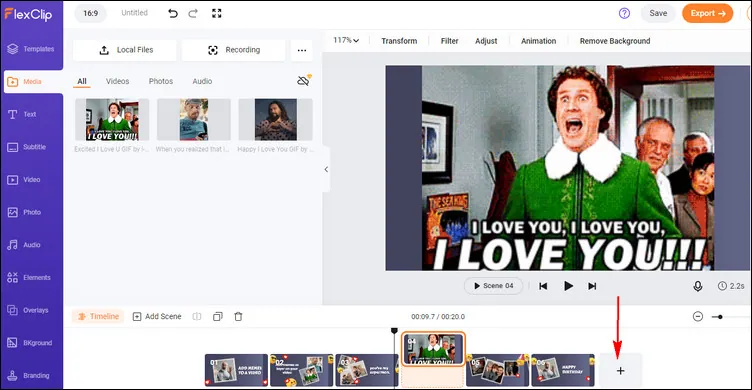The height and width of the screenshot is (390, 752).
Task: Select scene 01 in the timeline
Action: (x=236, y=370)
